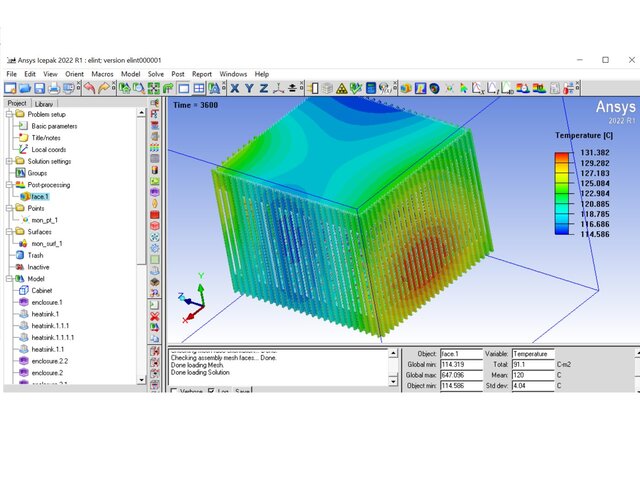Collapse the Surfaces tree node

[x=9, y=232]
